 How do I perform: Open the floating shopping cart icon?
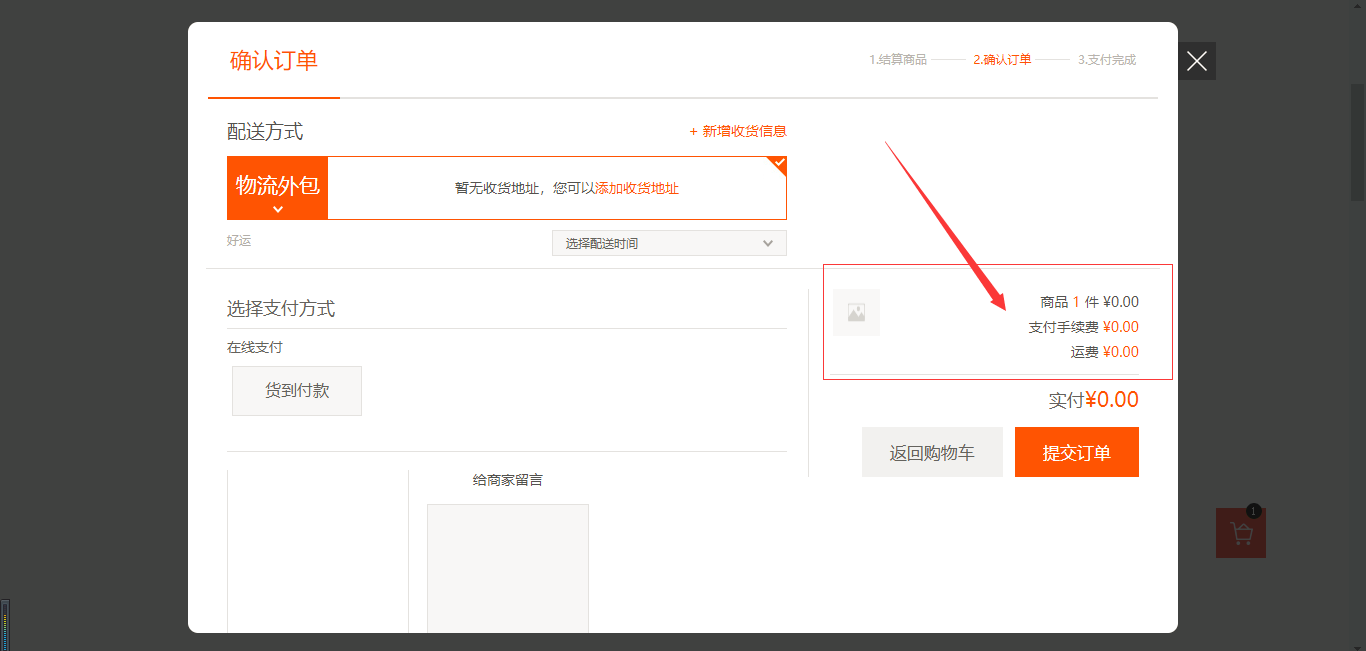coord(1241,535)
